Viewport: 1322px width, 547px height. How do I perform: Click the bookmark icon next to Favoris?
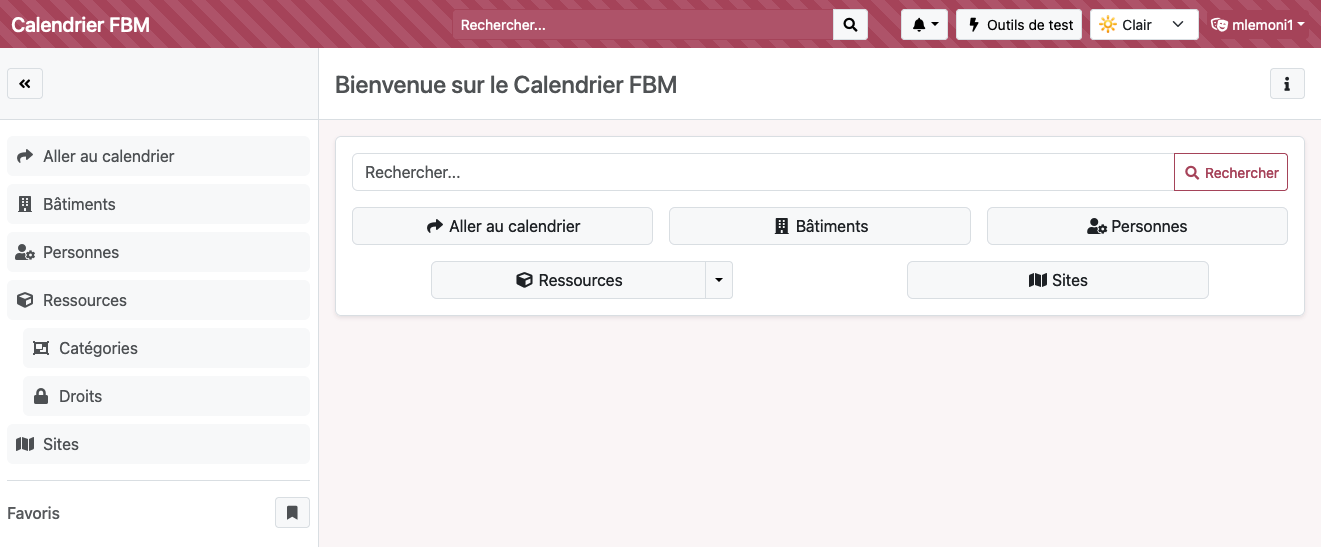tap(292, 513)
